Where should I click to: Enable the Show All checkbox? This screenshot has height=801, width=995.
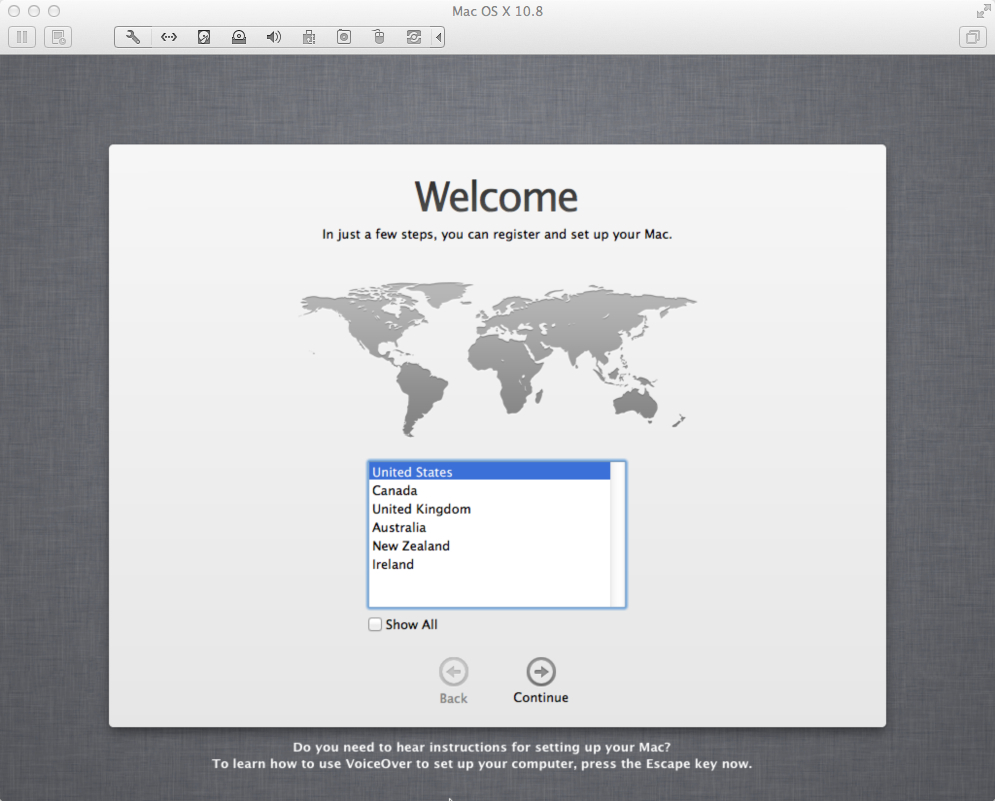pyautogui.click(x=375, y=624)
